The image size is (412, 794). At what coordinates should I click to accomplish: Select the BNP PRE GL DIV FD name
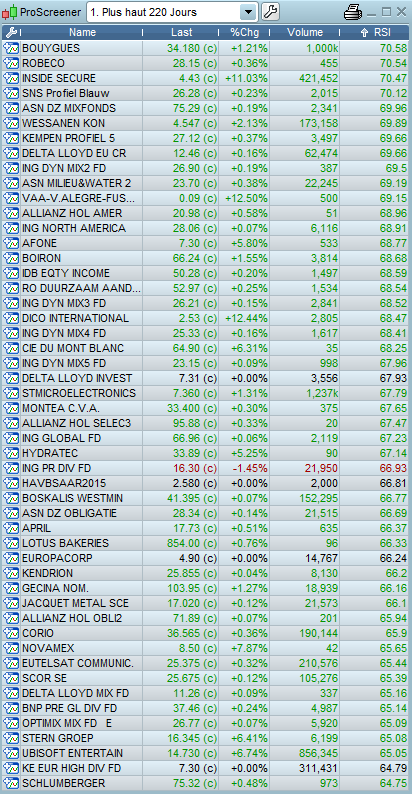click(x=69, y=708)
